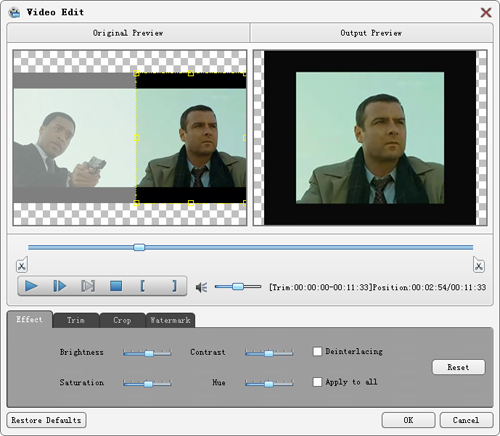
Task: Set the trim end bracket marker
Action: pos(174,286)
